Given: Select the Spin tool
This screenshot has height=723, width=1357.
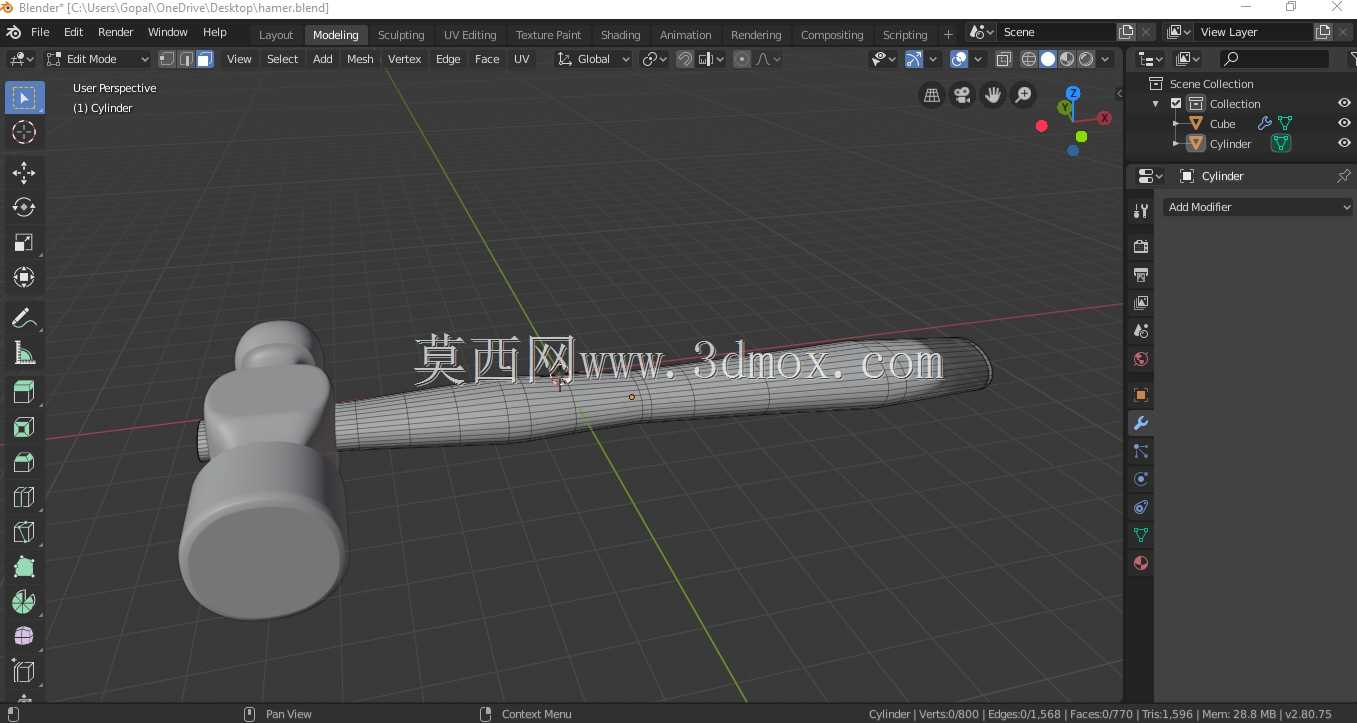Looking at the screenshot, I should tap(24, 603).
